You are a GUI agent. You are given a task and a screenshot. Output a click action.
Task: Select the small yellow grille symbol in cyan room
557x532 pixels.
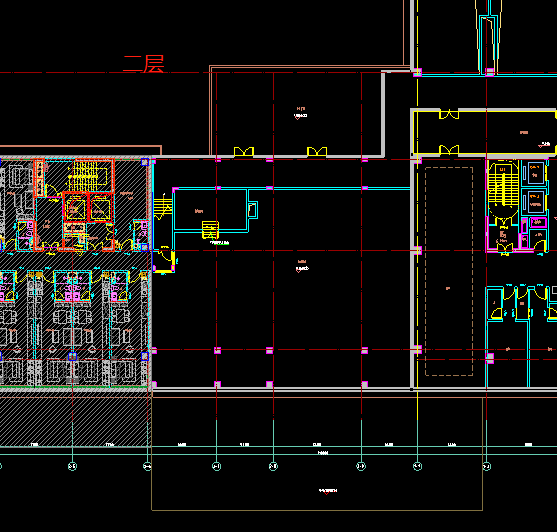coord(210,229)
